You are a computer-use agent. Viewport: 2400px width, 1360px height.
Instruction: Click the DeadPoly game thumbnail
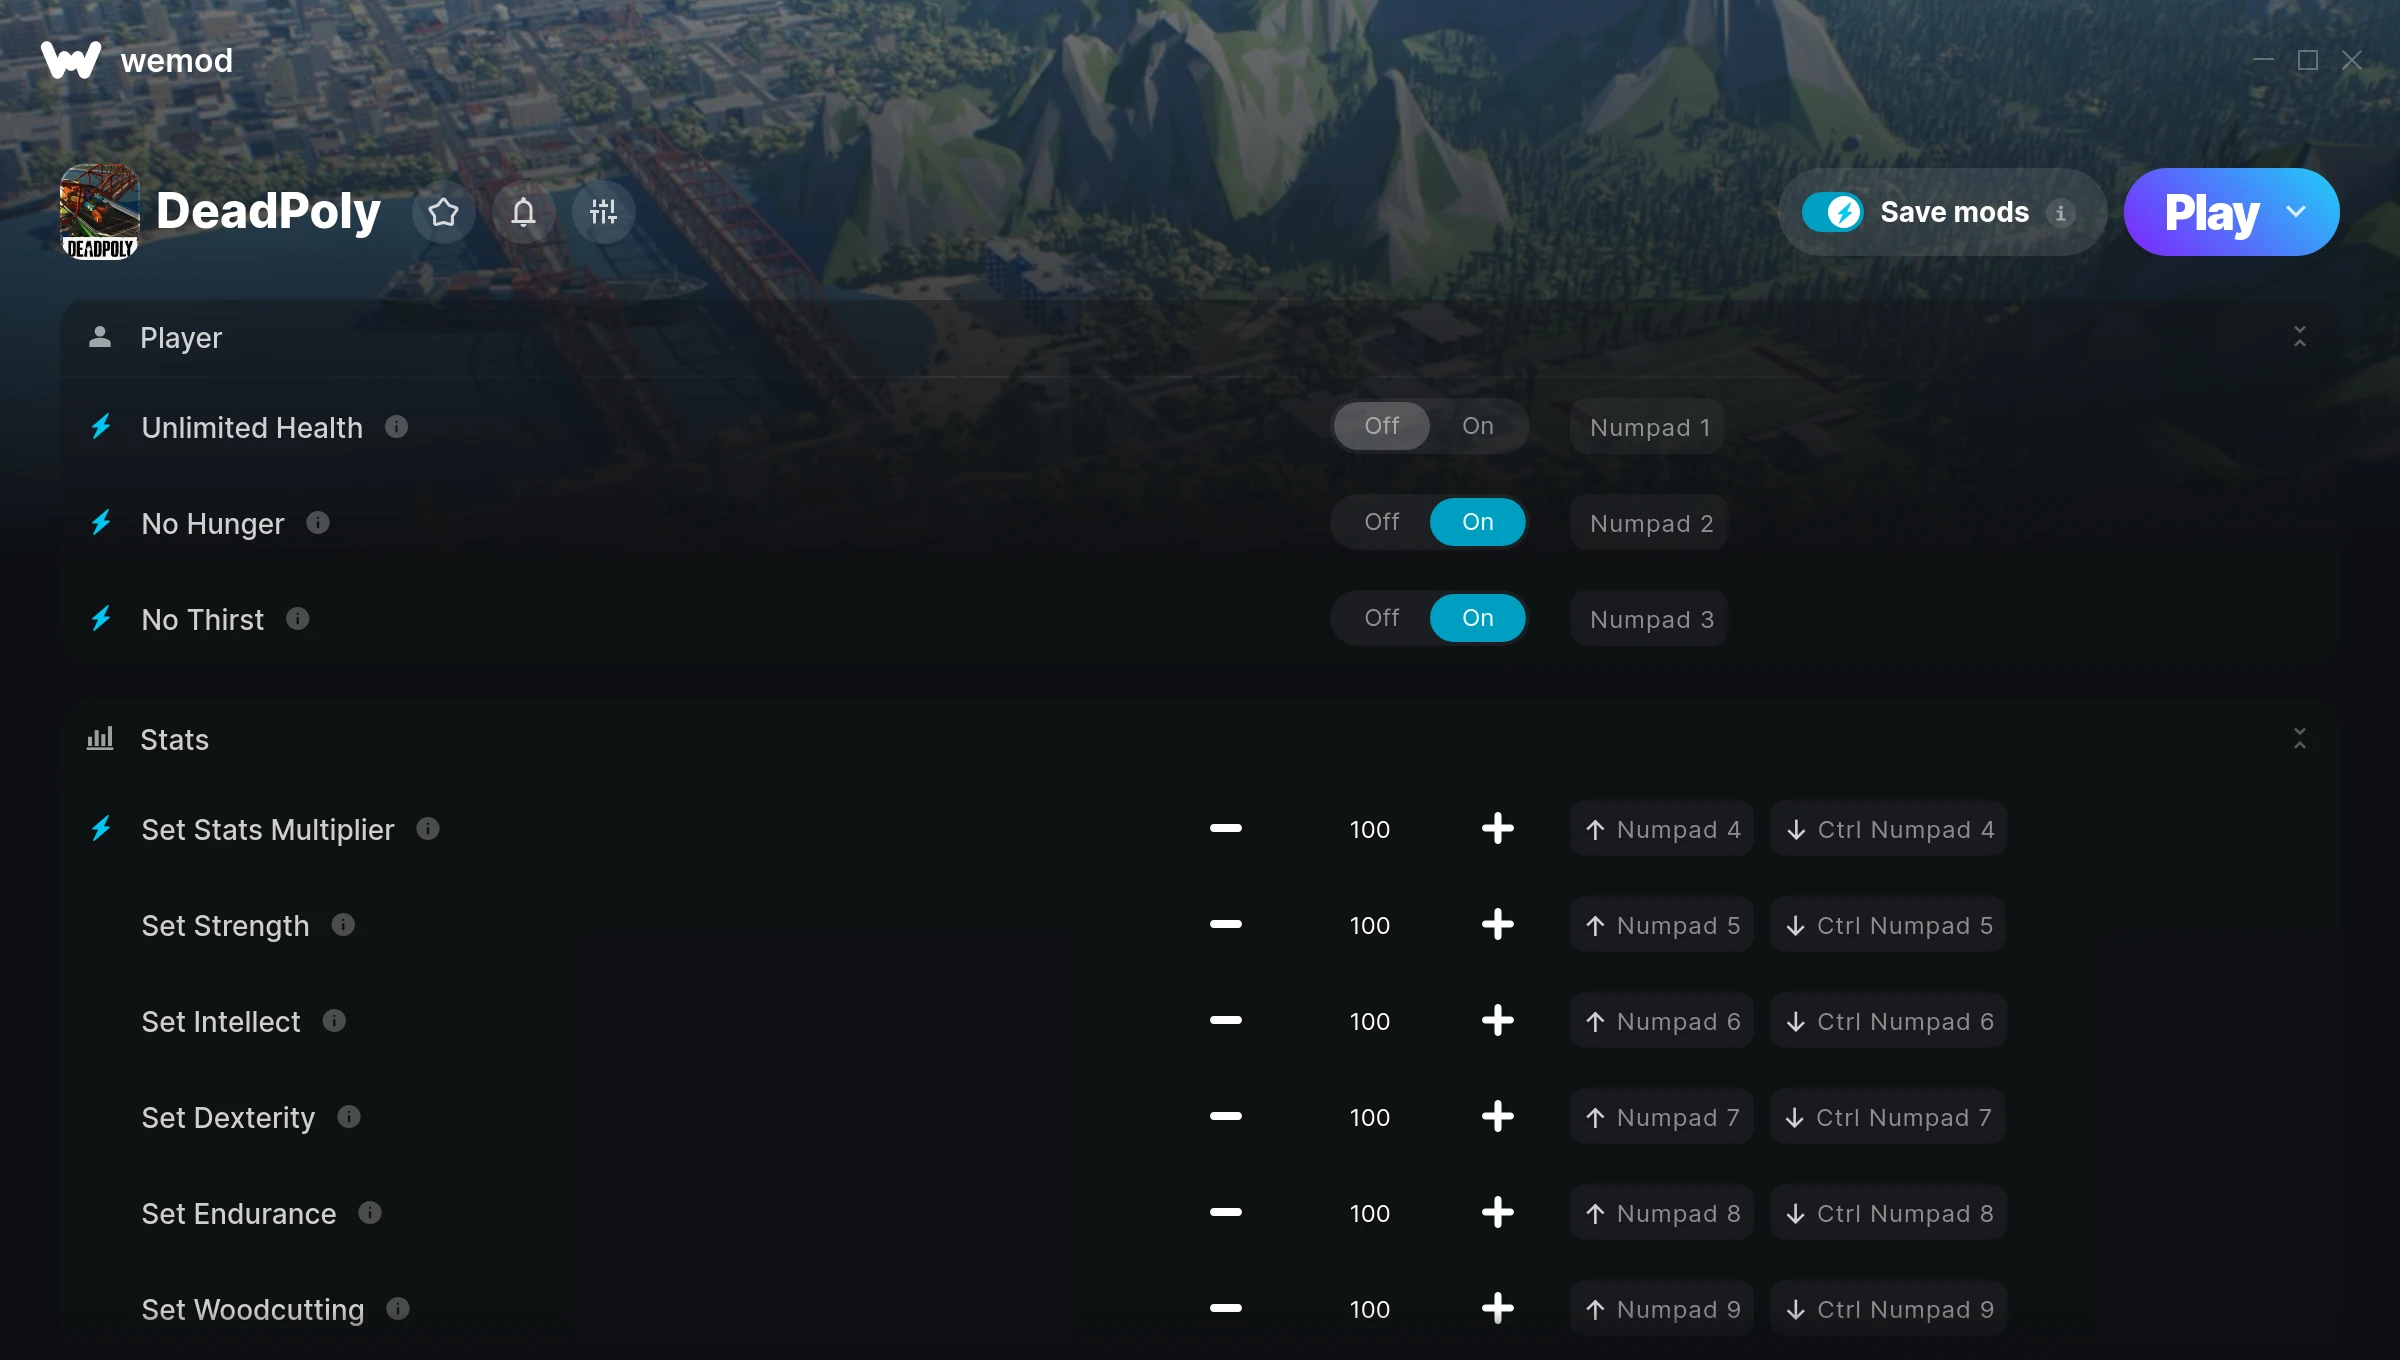pos(99,212)
